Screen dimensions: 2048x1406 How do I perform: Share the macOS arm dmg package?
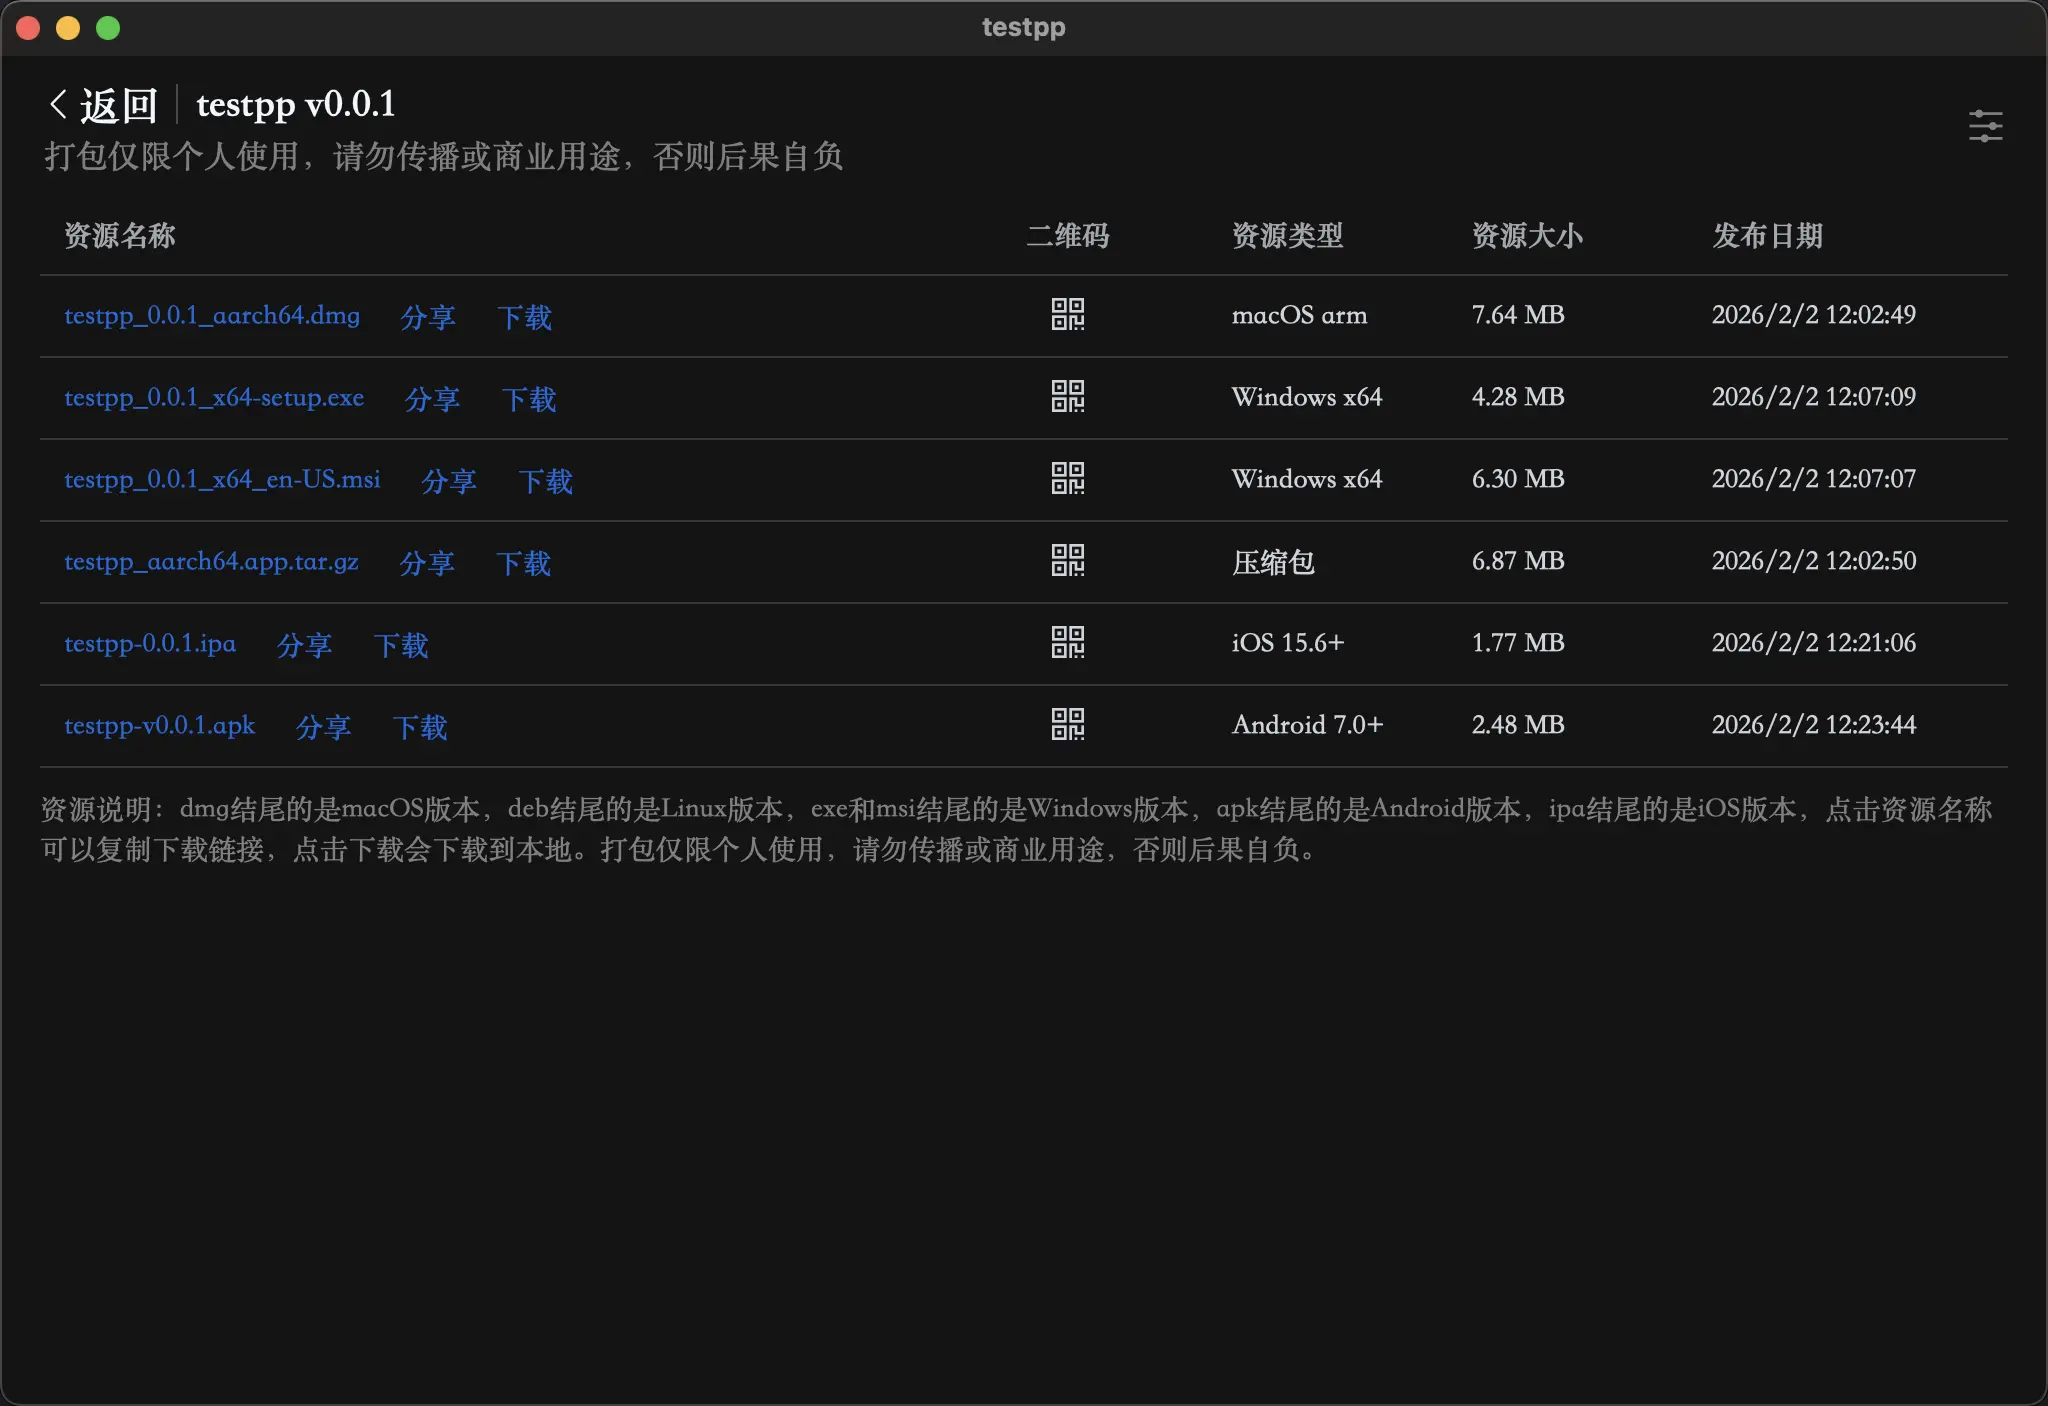(427, 317)
